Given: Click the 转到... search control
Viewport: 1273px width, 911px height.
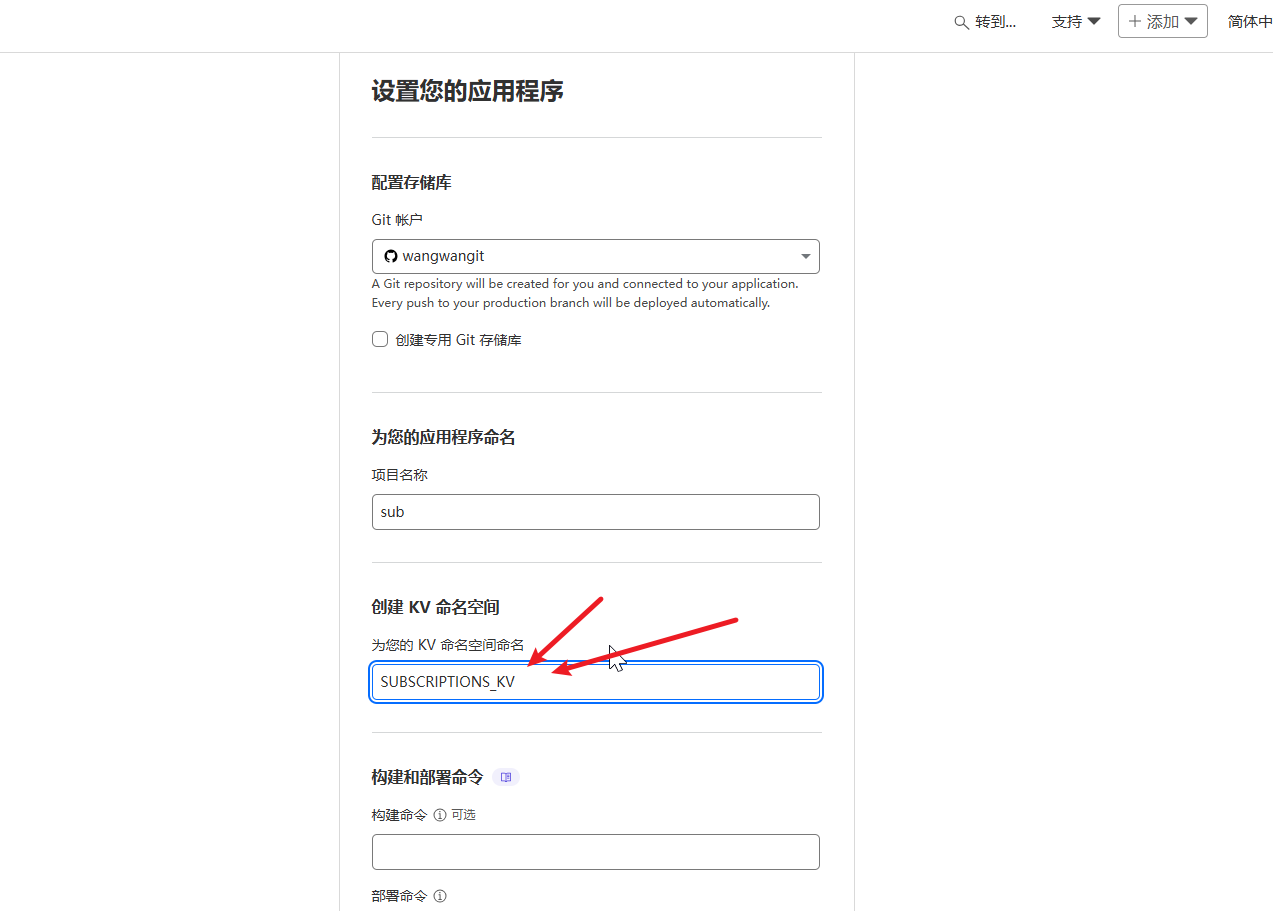Looking at the screenshot, I should [985, 21].
